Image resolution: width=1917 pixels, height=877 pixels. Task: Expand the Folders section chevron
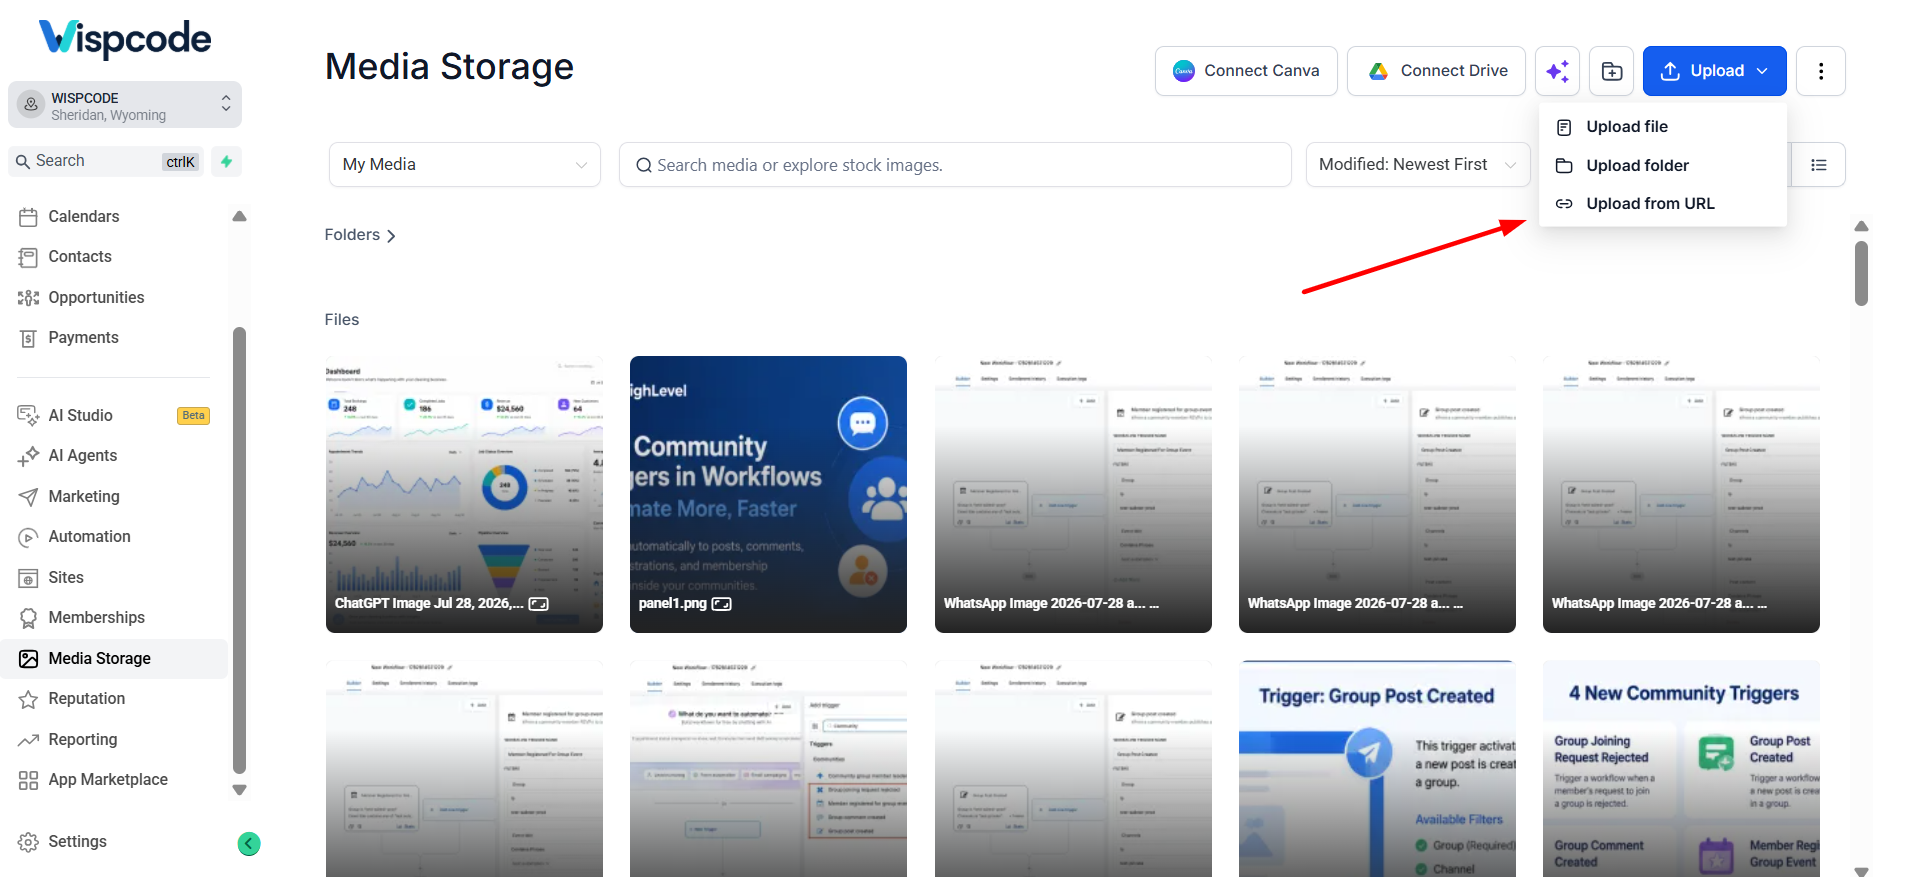[391, 236]
